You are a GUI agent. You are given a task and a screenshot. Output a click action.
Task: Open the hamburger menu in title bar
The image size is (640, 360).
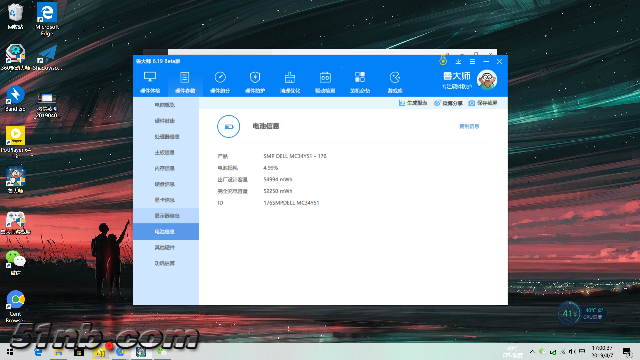[x=472, y=62]
